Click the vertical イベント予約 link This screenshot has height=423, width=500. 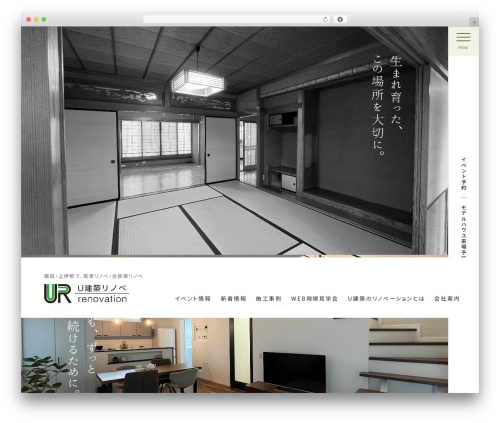pos(463,174)
